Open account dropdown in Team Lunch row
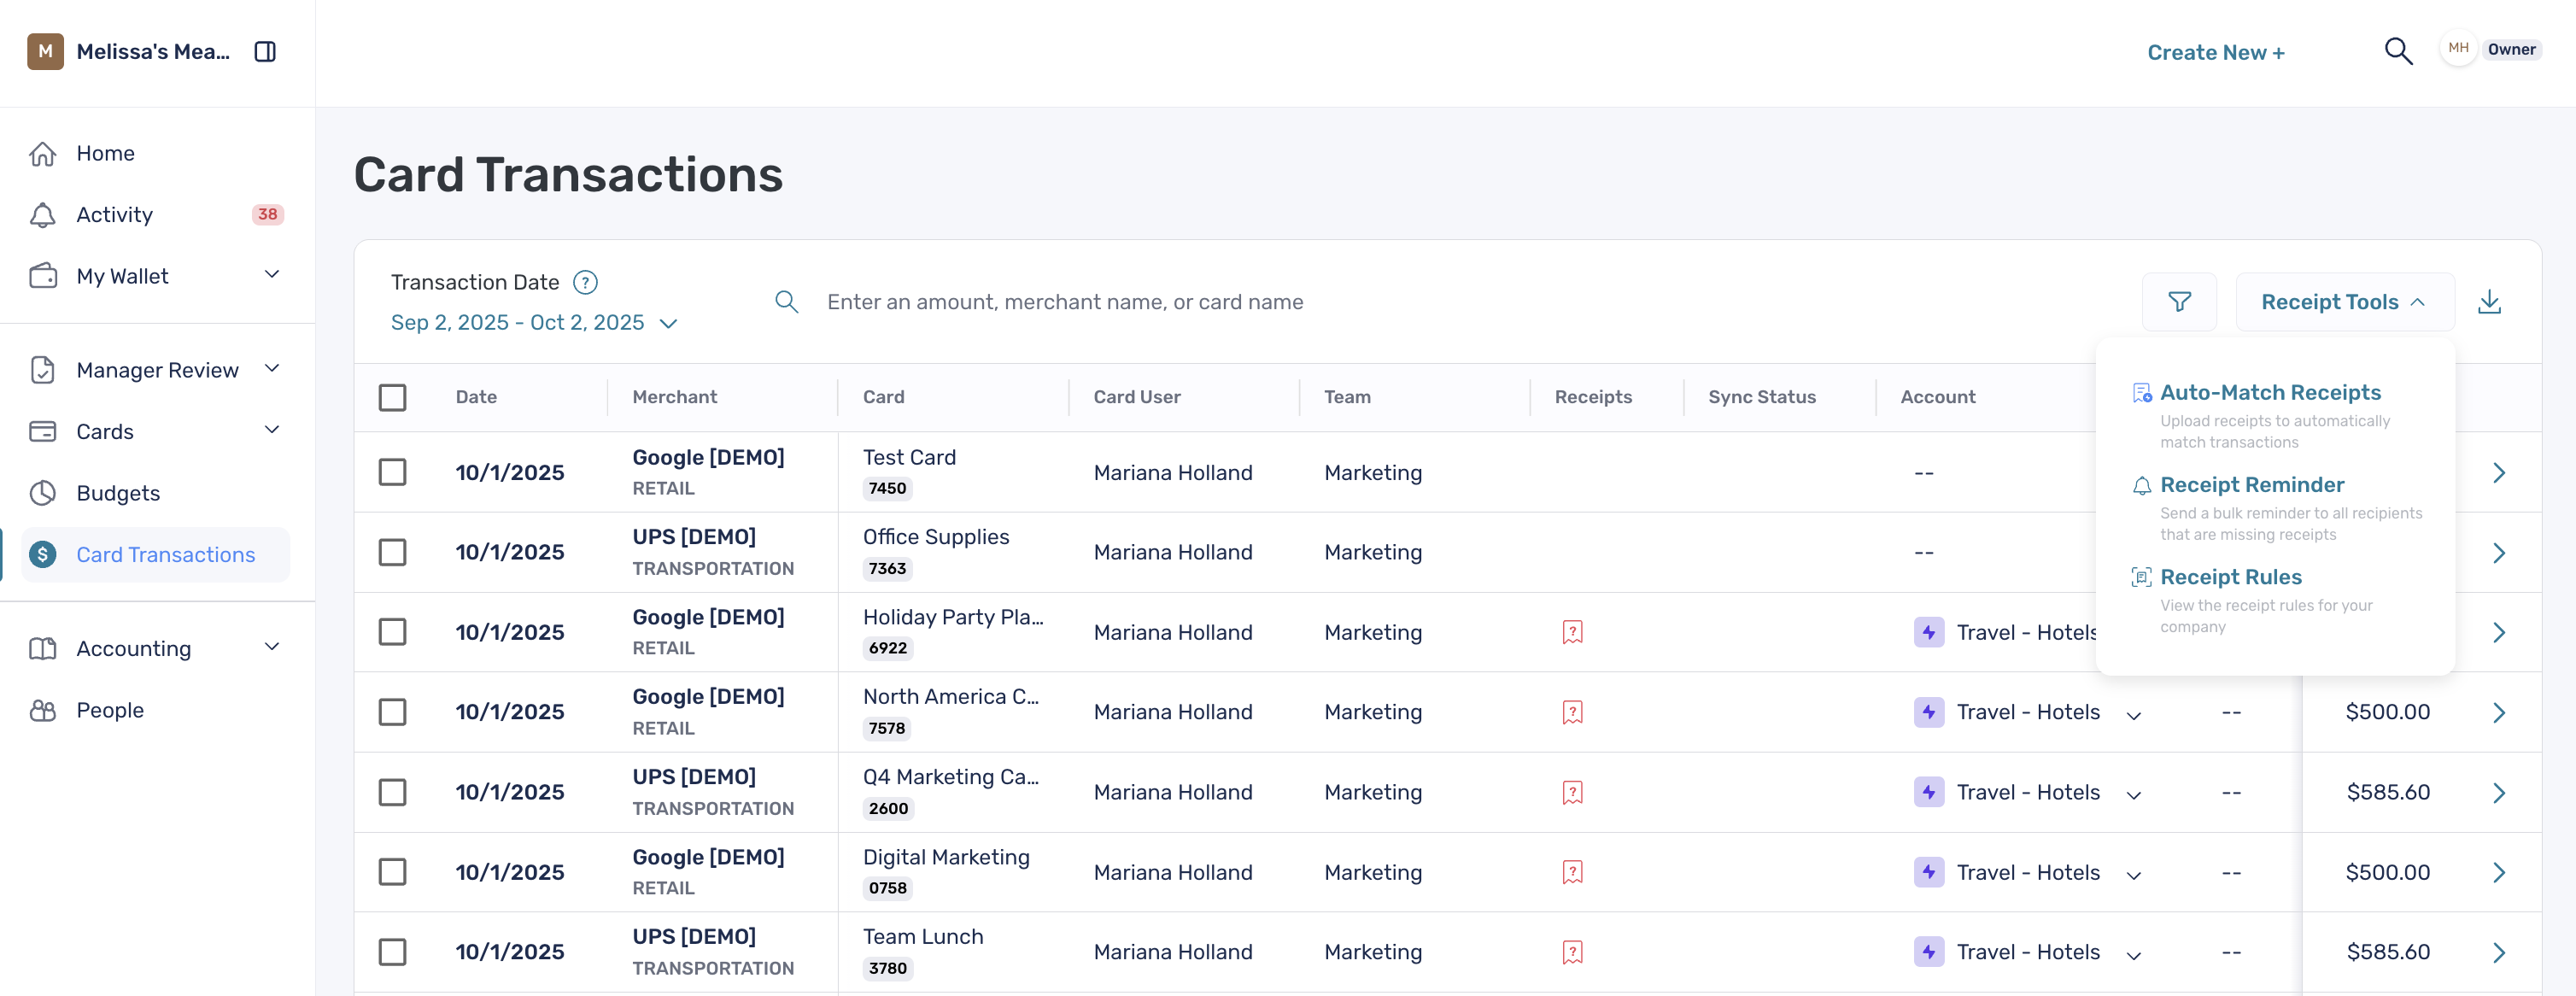The width and height of the screenshot is (2576, 996). pos(2133,955)
